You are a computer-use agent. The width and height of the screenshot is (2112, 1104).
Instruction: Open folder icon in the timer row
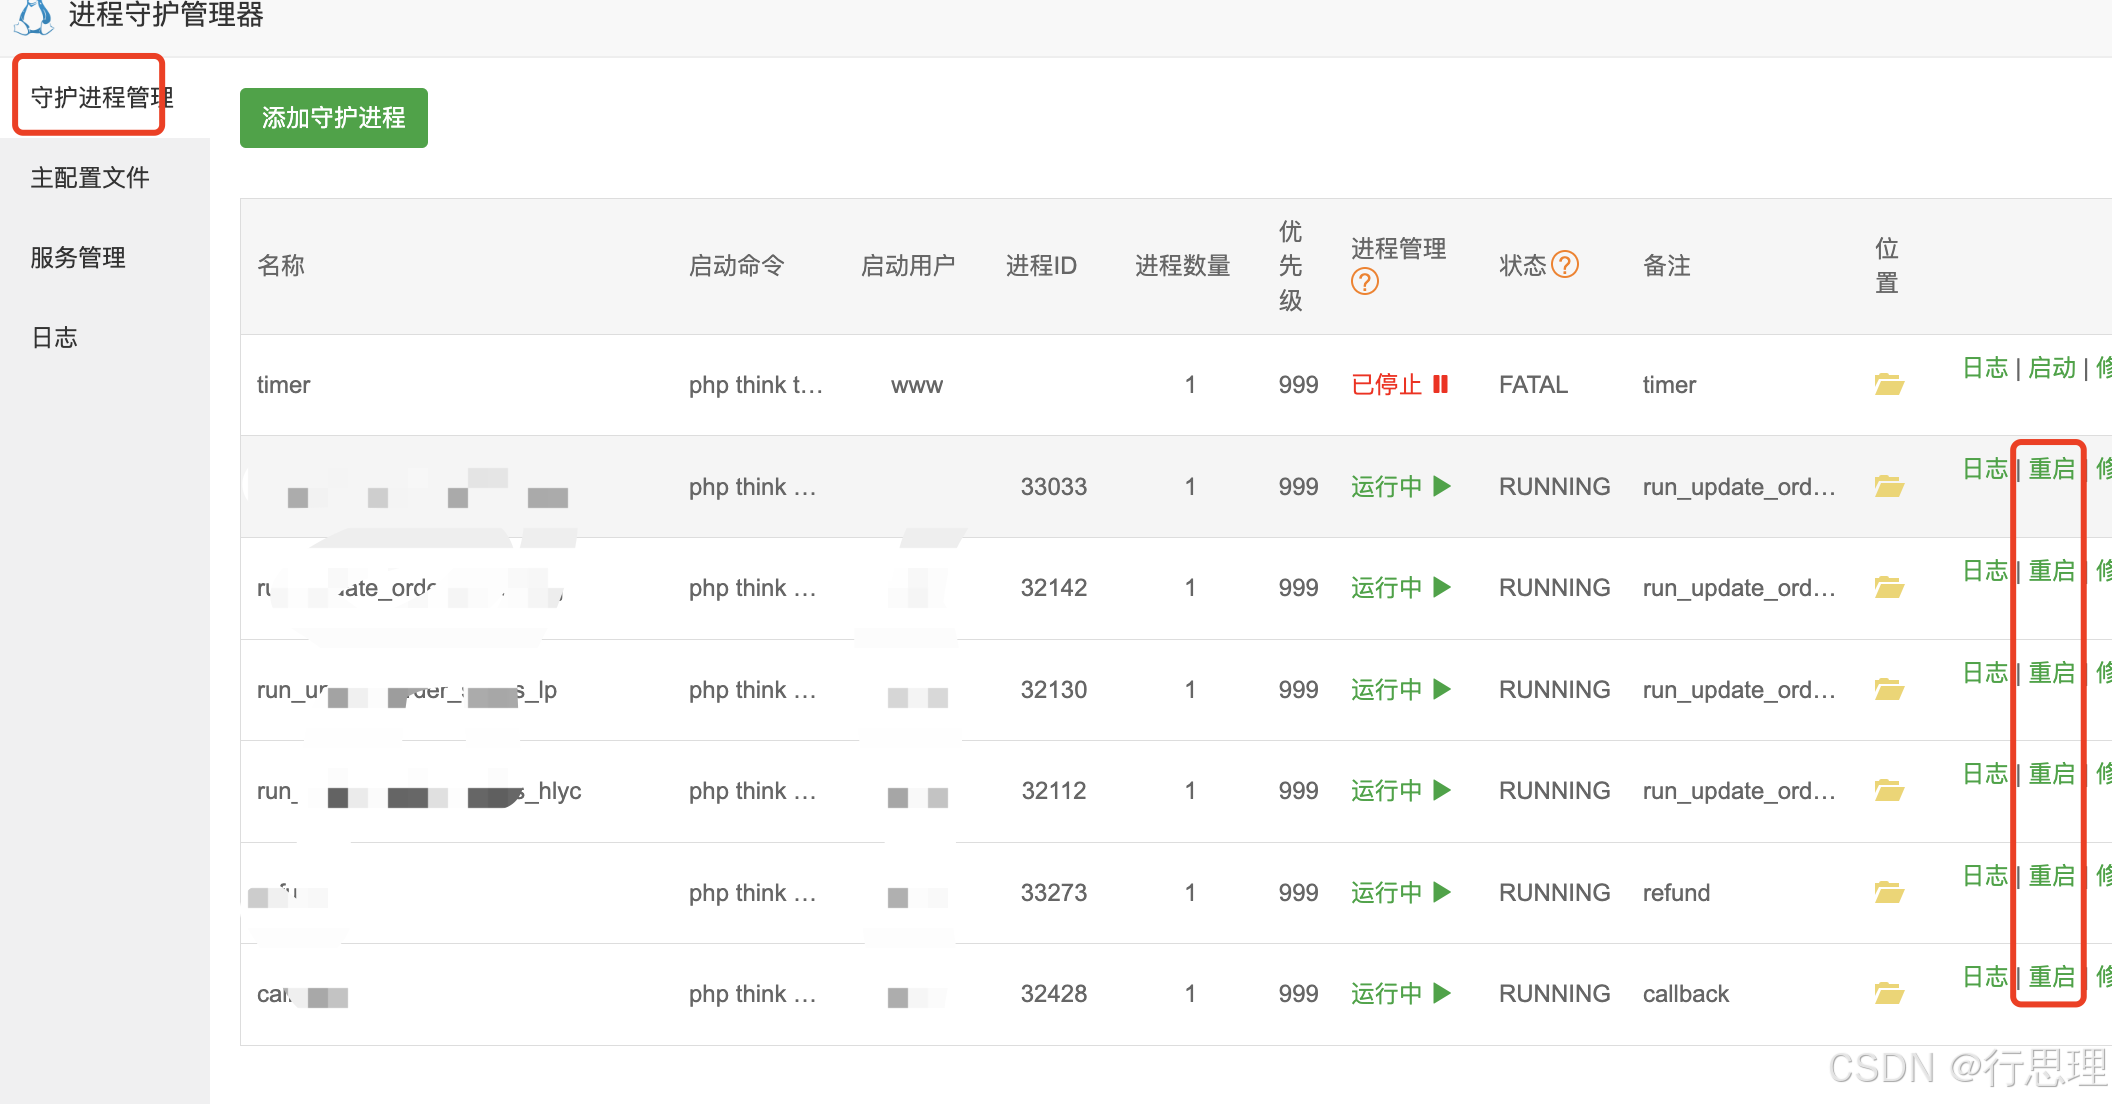point(1888,385)
